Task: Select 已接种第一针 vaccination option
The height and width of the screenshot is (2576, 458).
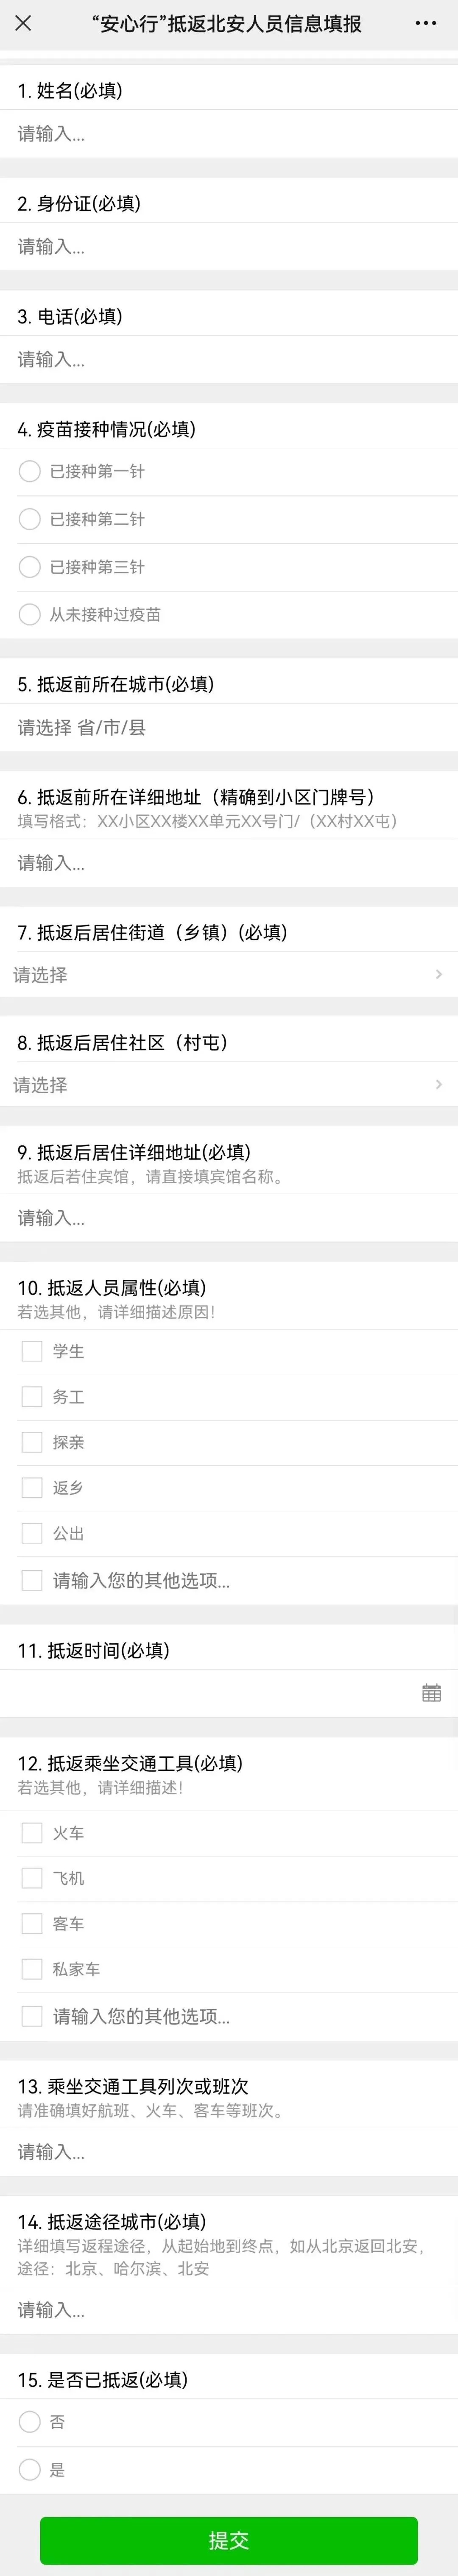Action: pyautogui.click(x=30, y=471)
